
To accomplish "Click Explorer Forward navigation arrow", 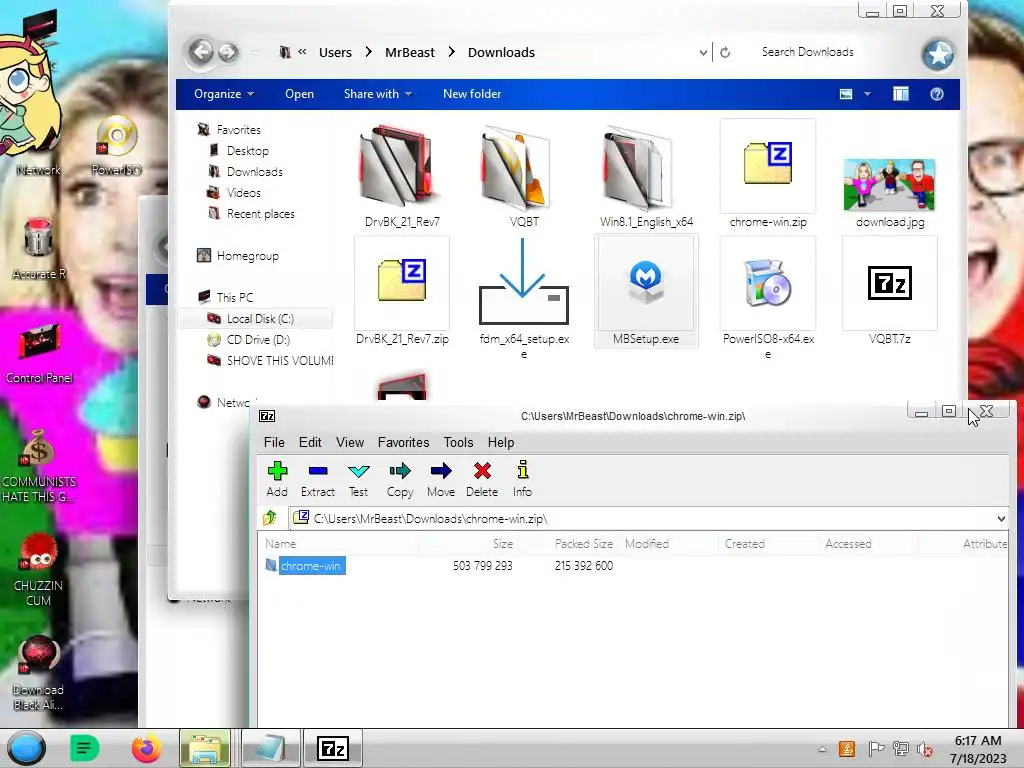I will tap(228, 51).
